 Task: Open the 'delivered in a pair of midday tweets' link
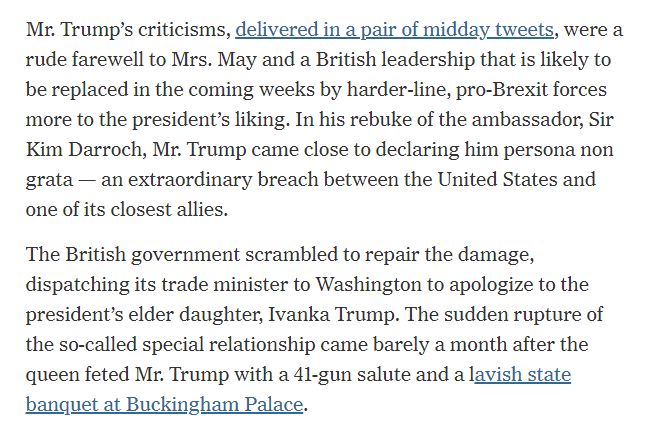click(394, 30)
